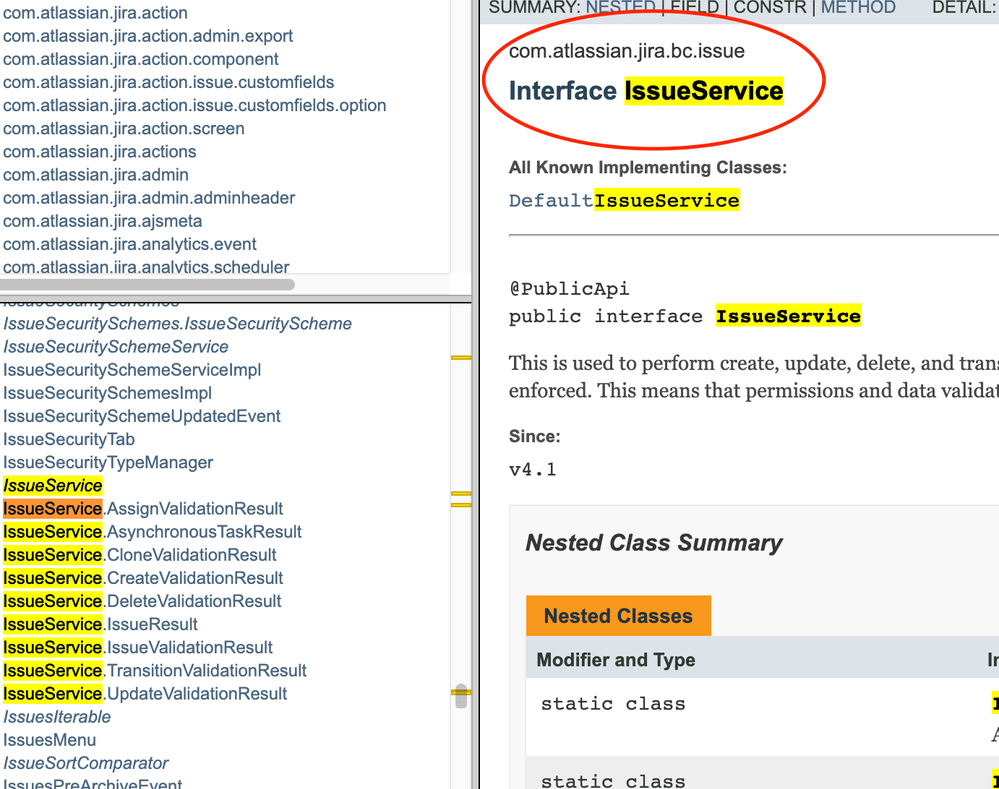This screenshot has width=999, height=789.
Task: Open com.atlassian.jira.action.admin.export package
Action: point(148,36)
